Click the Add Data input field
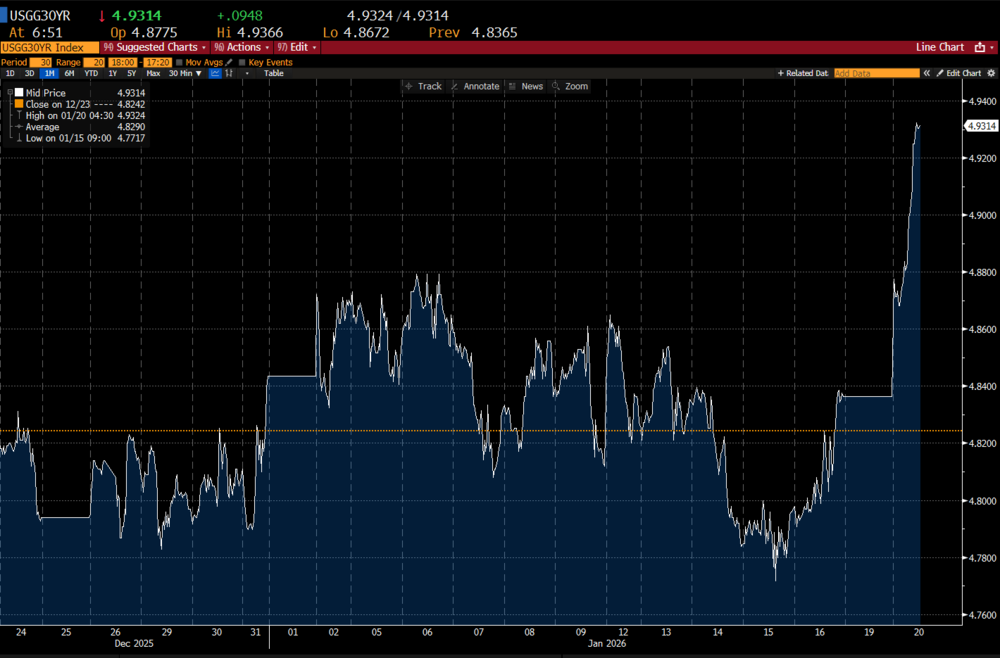 pos(876,71)
